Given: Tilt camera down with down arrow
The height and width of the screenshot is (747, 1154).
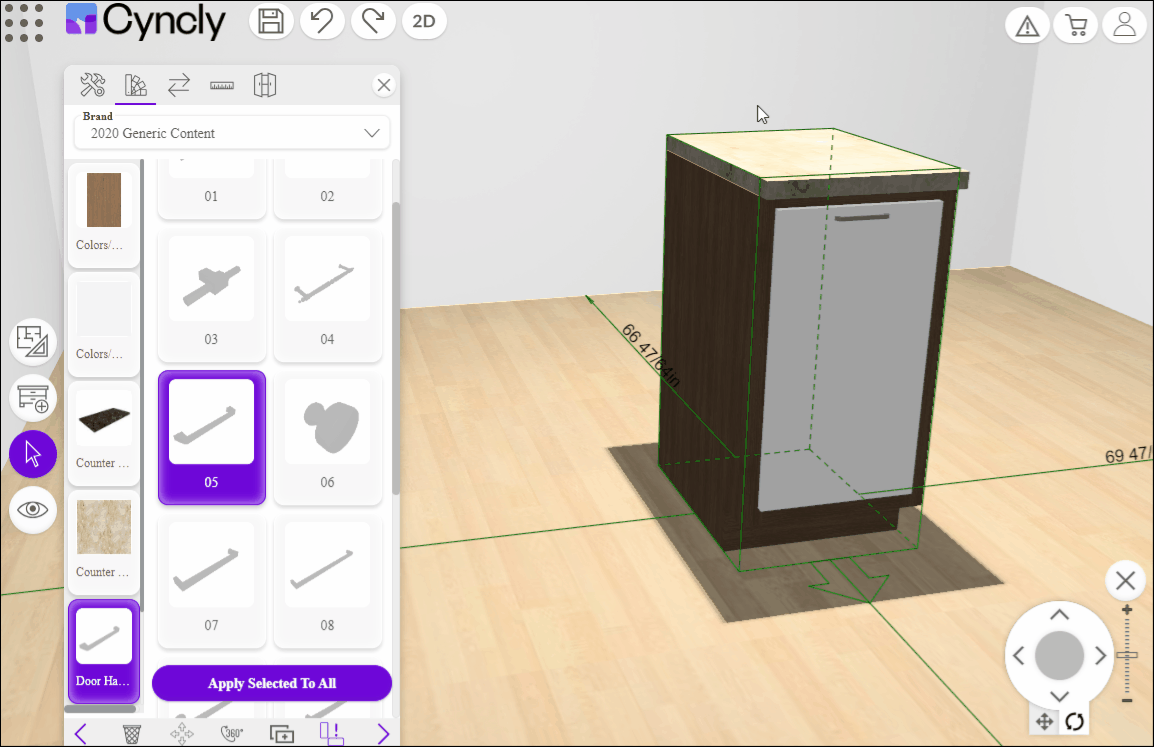Looking at the screenshot, I should tap(1059, 695).
